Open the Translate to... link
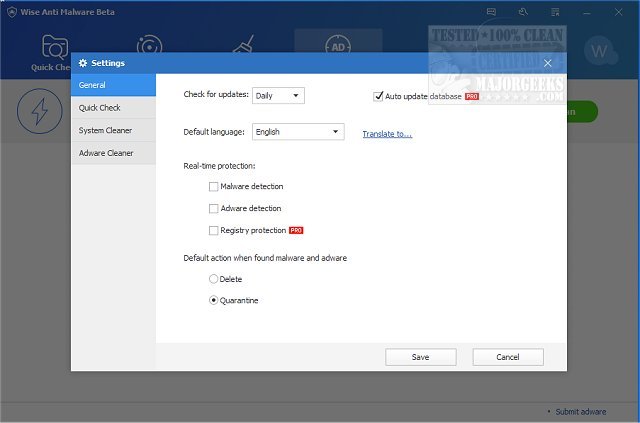 pos(387,134)
